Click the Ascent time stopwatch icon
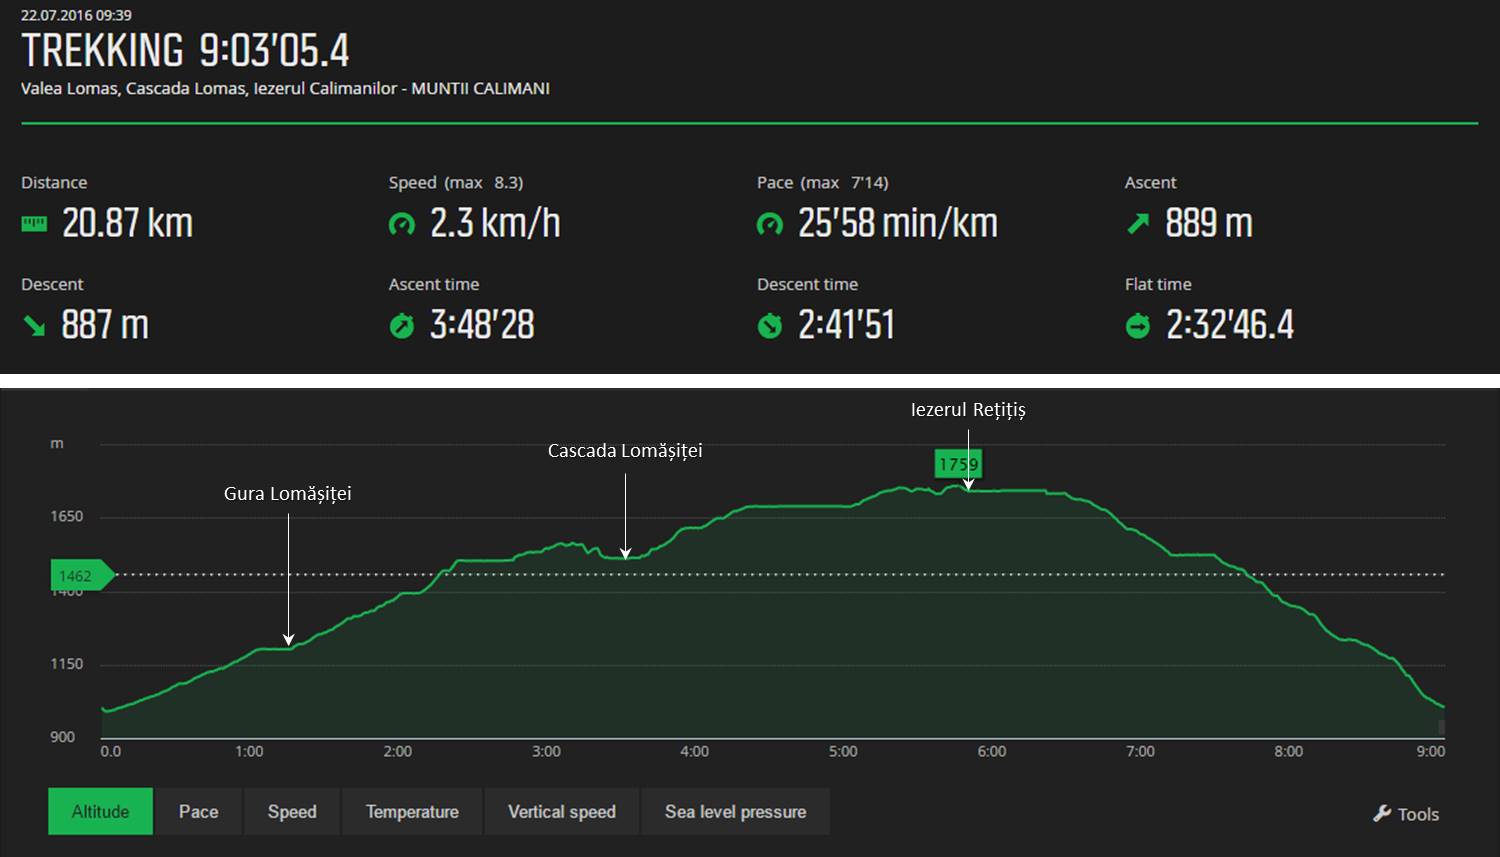This screenshot has width=1500, height=857. [401, 326]
